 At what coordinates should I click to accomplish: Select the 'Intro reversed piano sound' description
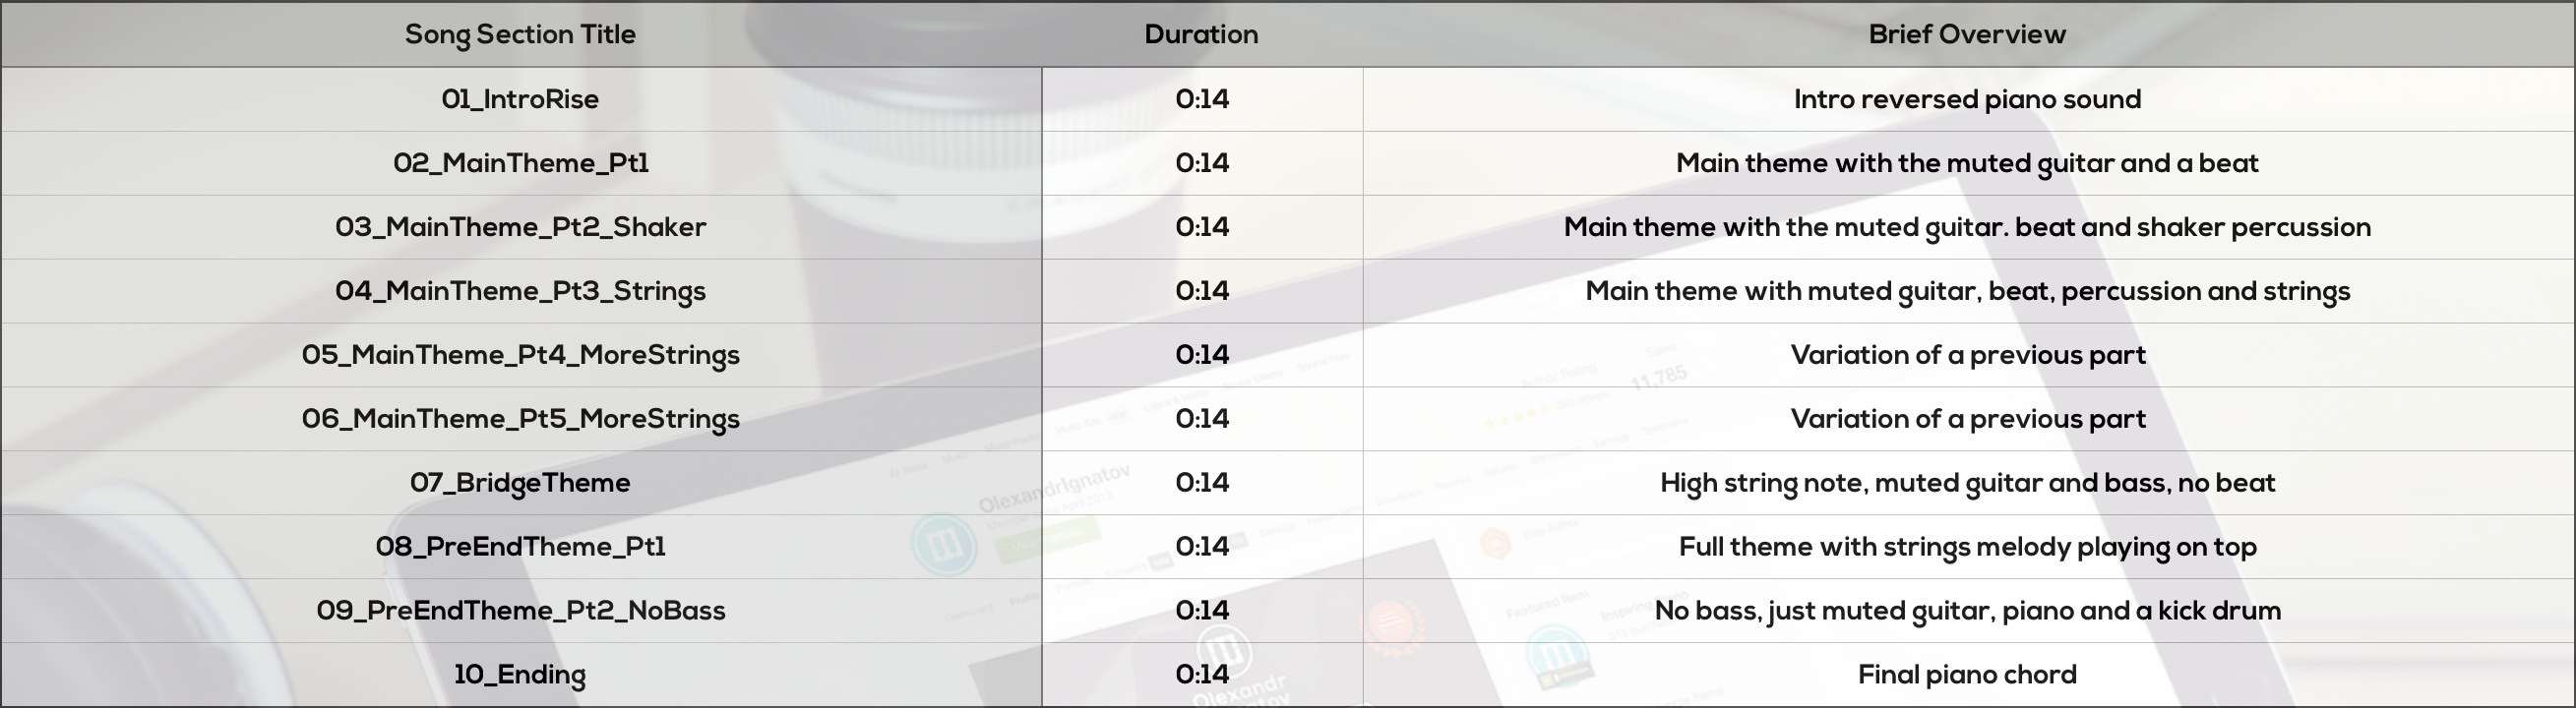[1967, 99]
